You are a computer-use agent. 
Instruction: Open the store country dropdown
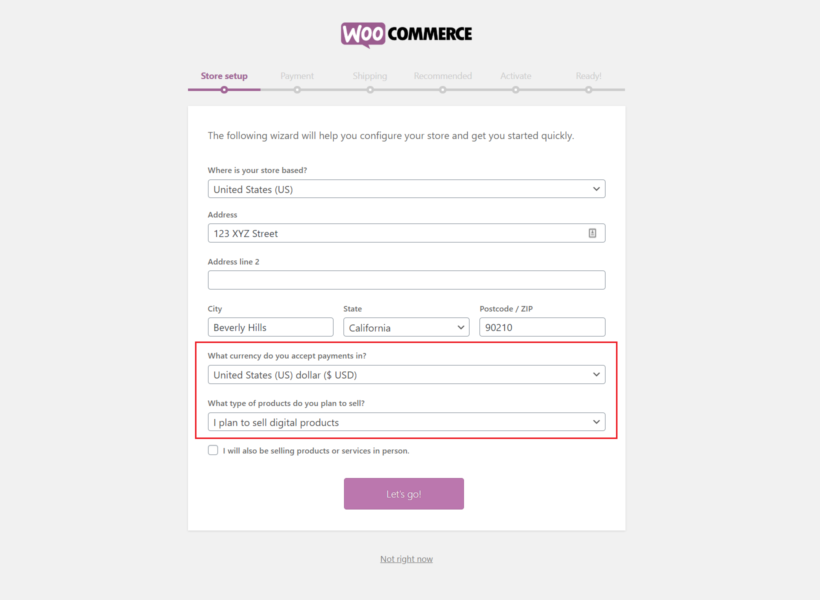coord(406,188)
